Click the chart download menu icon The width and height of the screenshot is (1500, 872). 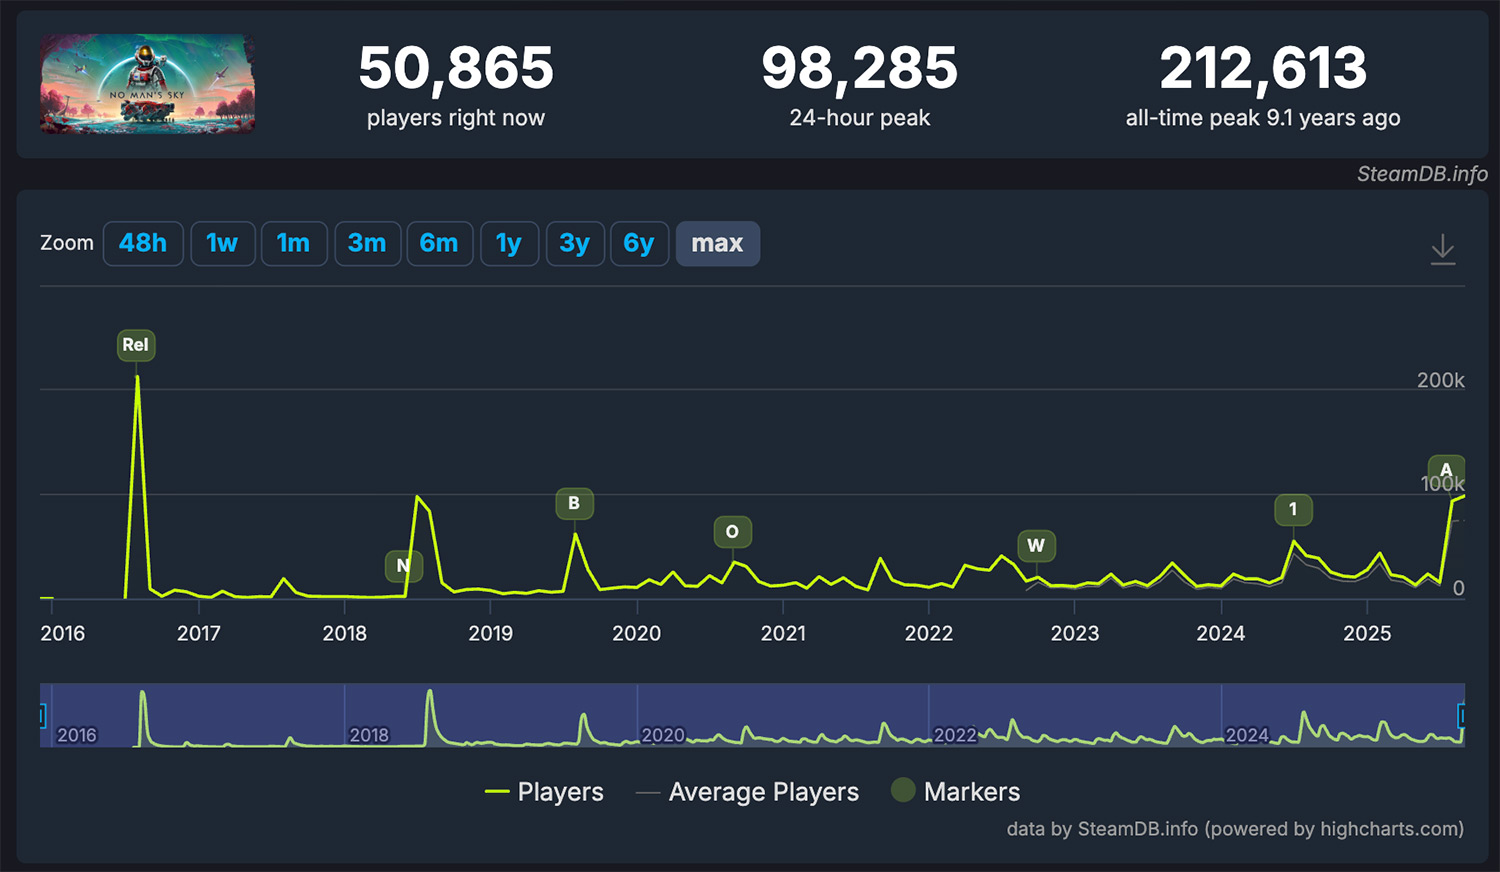coord(1442,249)
